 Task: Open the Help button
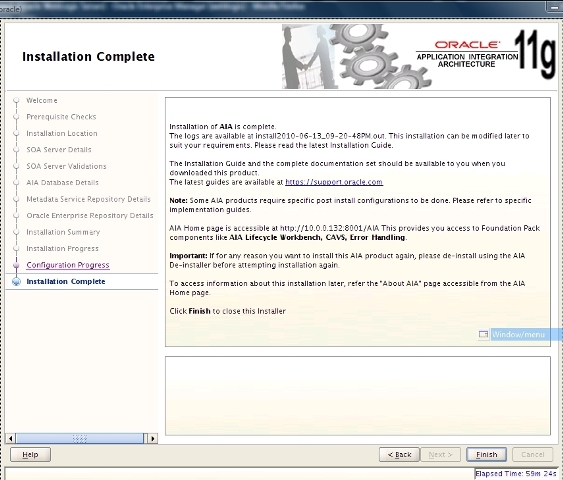click(30, 455)
